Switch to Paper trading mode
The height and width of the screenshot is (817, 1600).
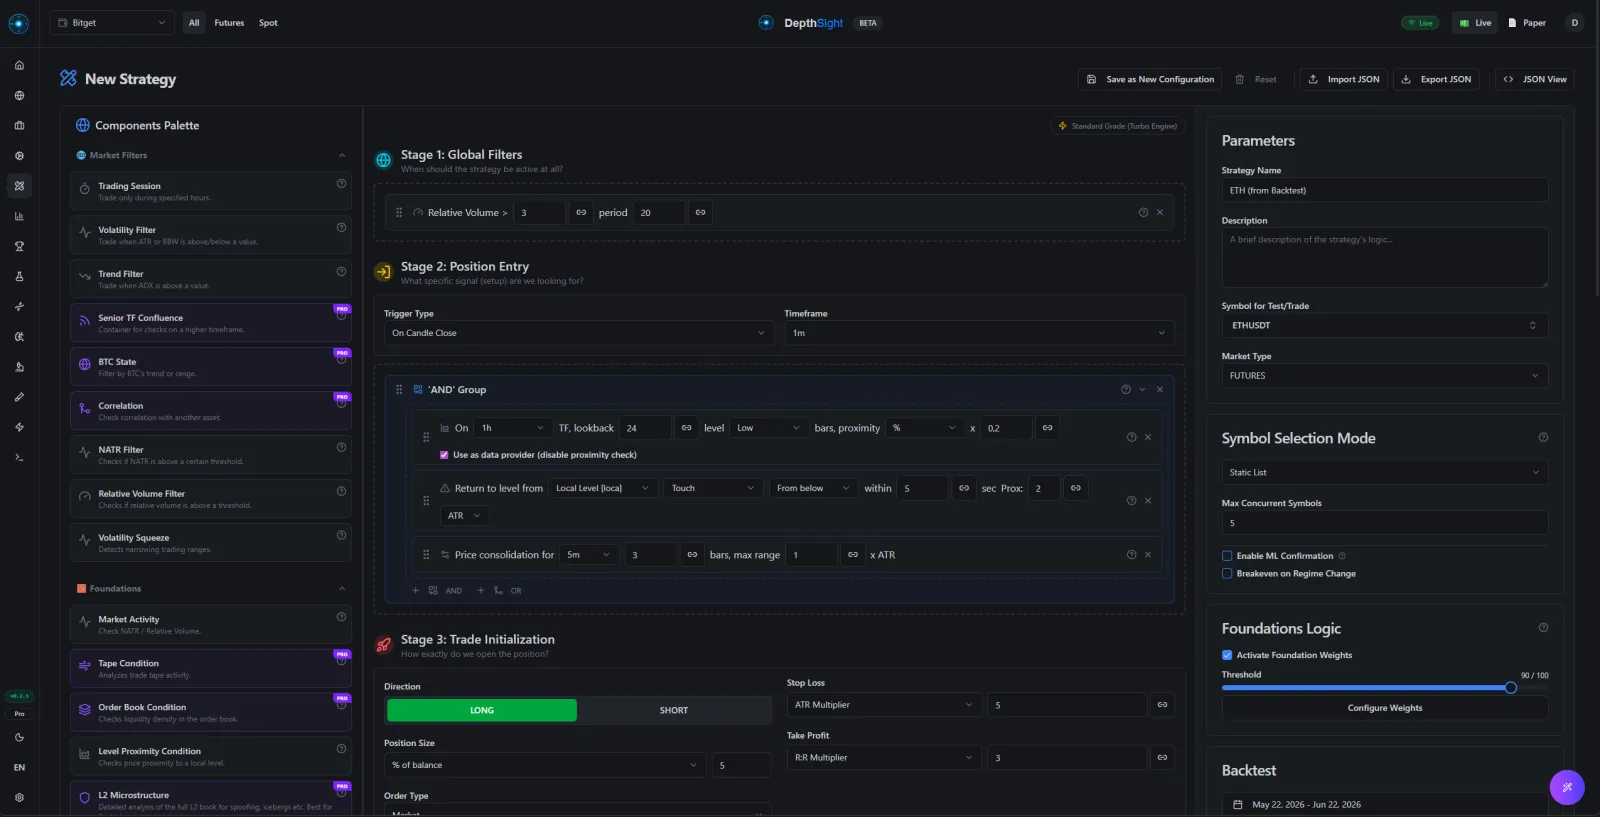pos(1527,22)
